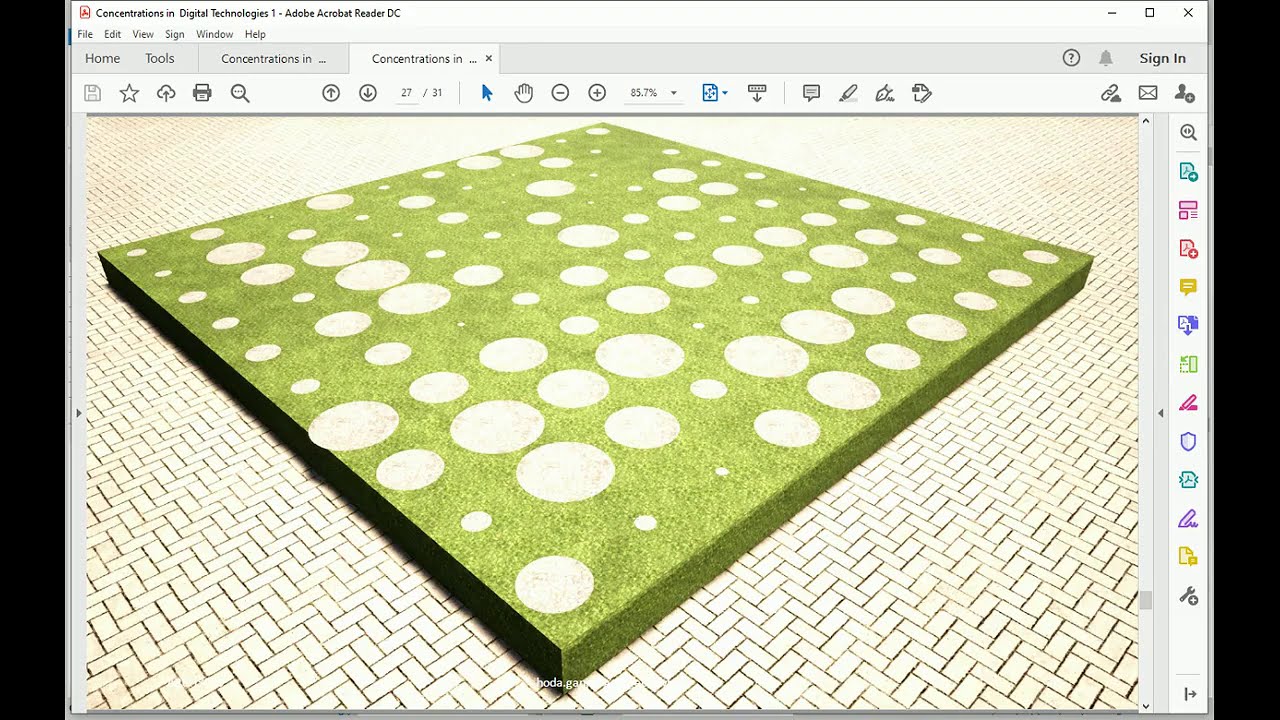Choose the Selection arrow tool
The height and width of the screenshot is (720, 1280).
[487, 93]
